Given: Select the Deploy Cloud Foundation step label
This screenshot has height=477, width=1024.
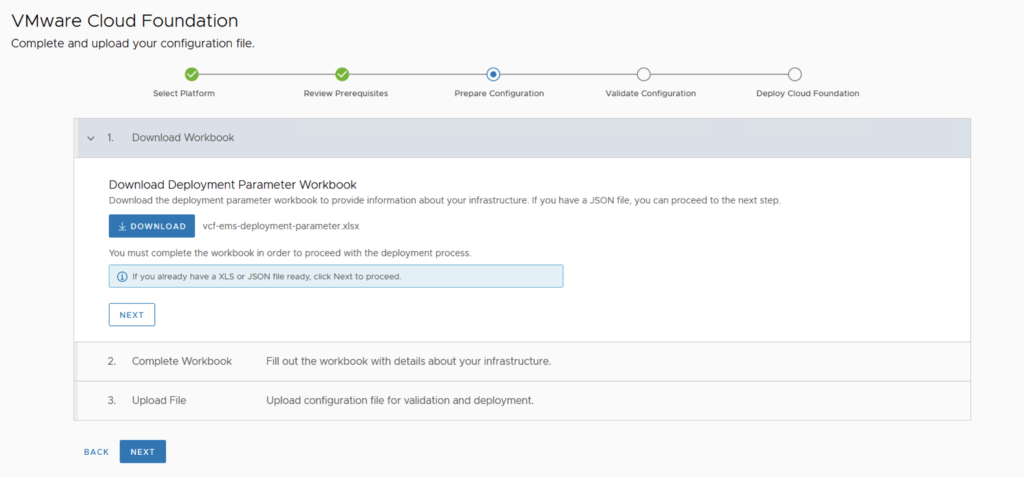Looking at the screenshot, I should pyautogui.click(x=807, y=93).
